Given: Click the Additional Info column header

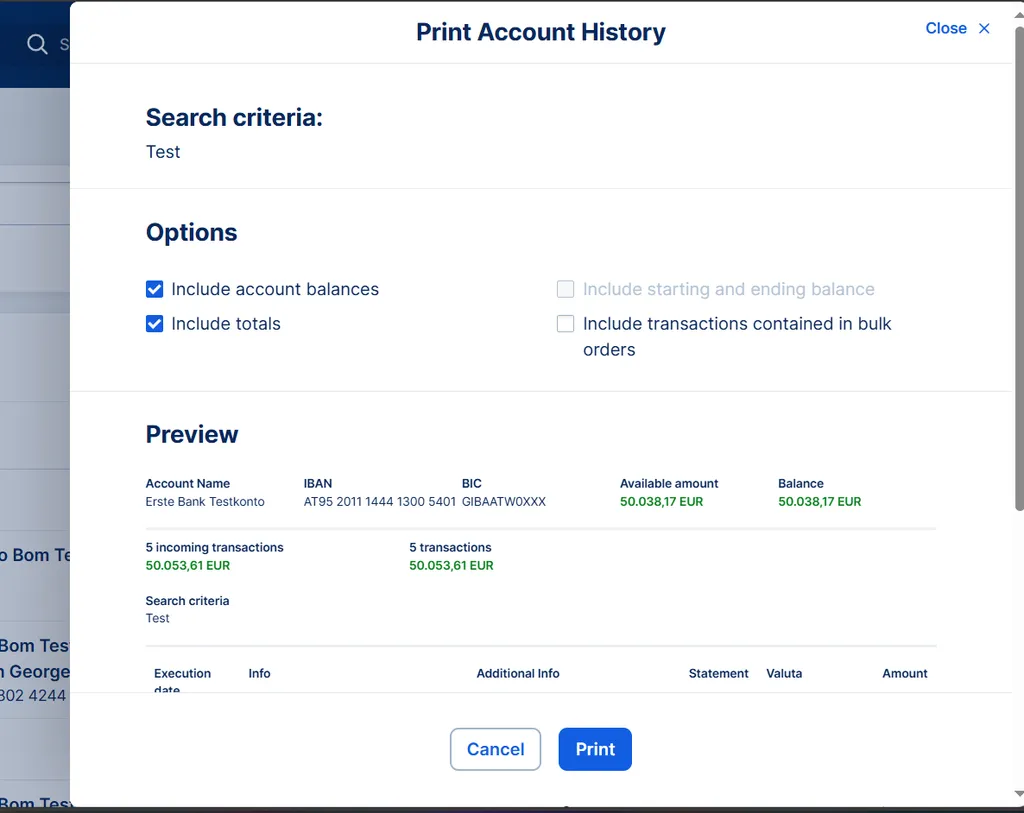Looking at the screenshot, I should (518, 673).
